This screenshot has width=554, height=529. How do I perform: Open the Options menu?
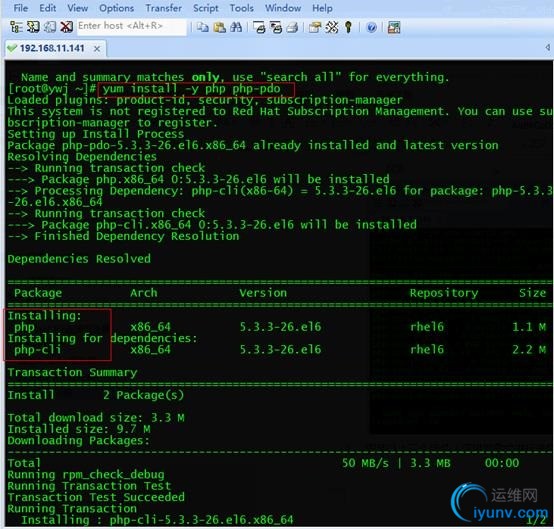[x=116, y=8]
